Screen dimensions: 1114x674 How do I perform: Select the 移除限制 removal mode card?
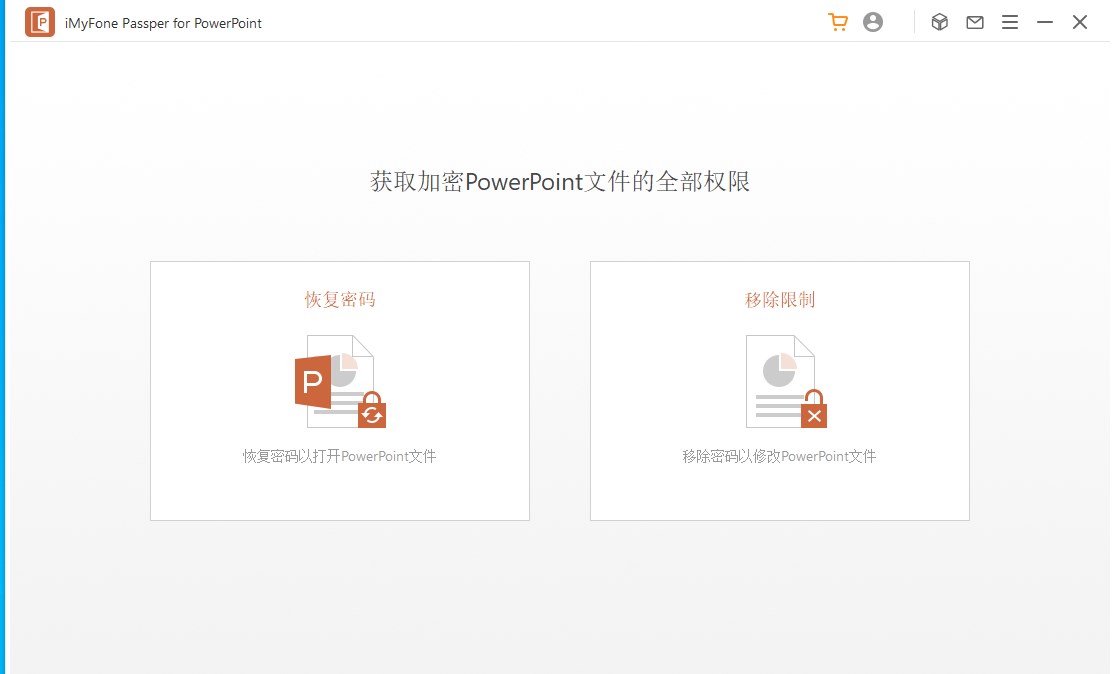coord(779,390)
